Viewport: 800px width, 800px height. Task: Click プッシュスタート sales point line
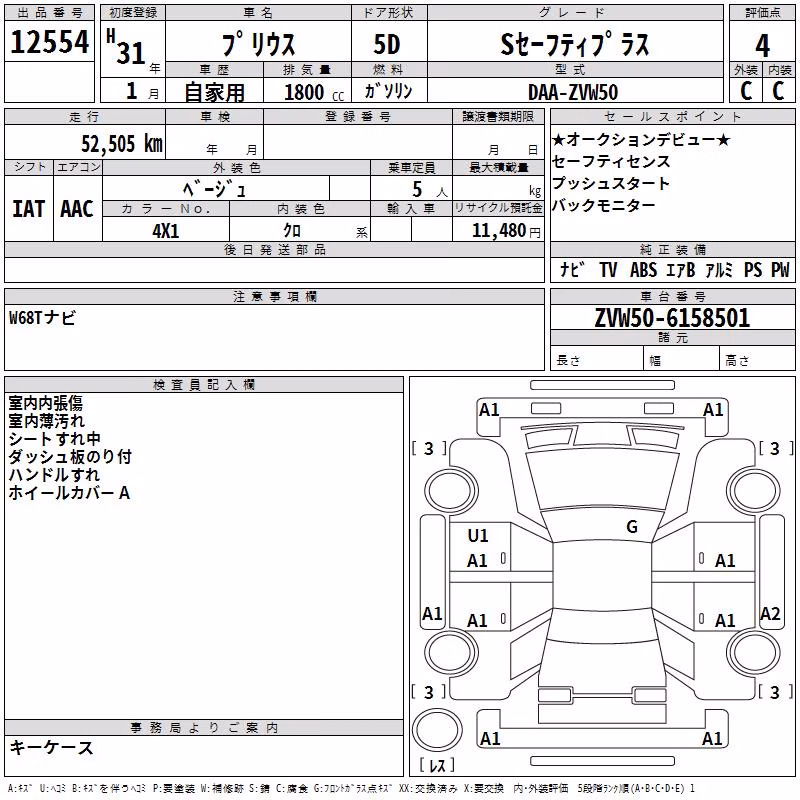click(611, 183)
